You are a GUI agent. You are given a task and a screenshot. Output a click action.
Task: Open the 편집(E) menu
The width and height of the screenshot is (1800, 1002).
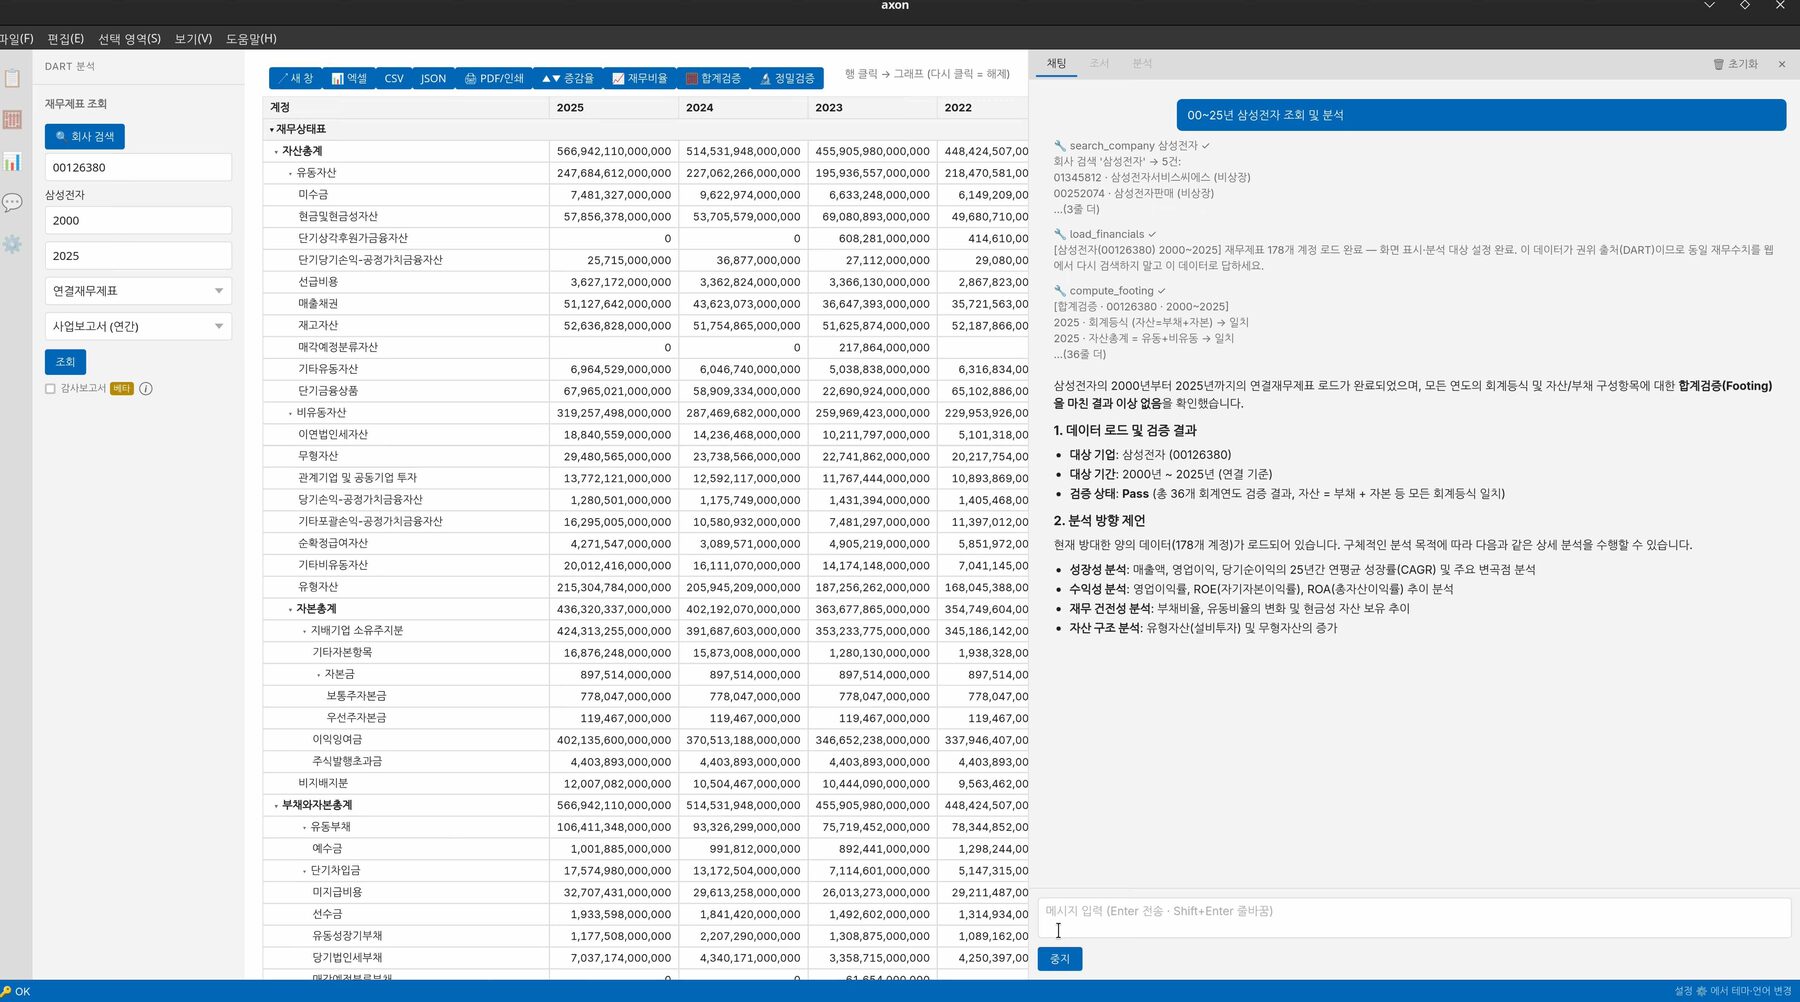[x=66, y=39]
